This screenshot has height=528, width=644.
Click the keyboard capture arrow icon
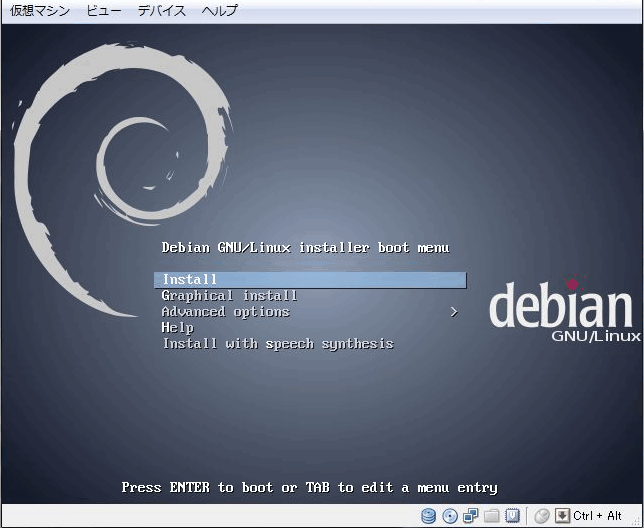(562, 516)
